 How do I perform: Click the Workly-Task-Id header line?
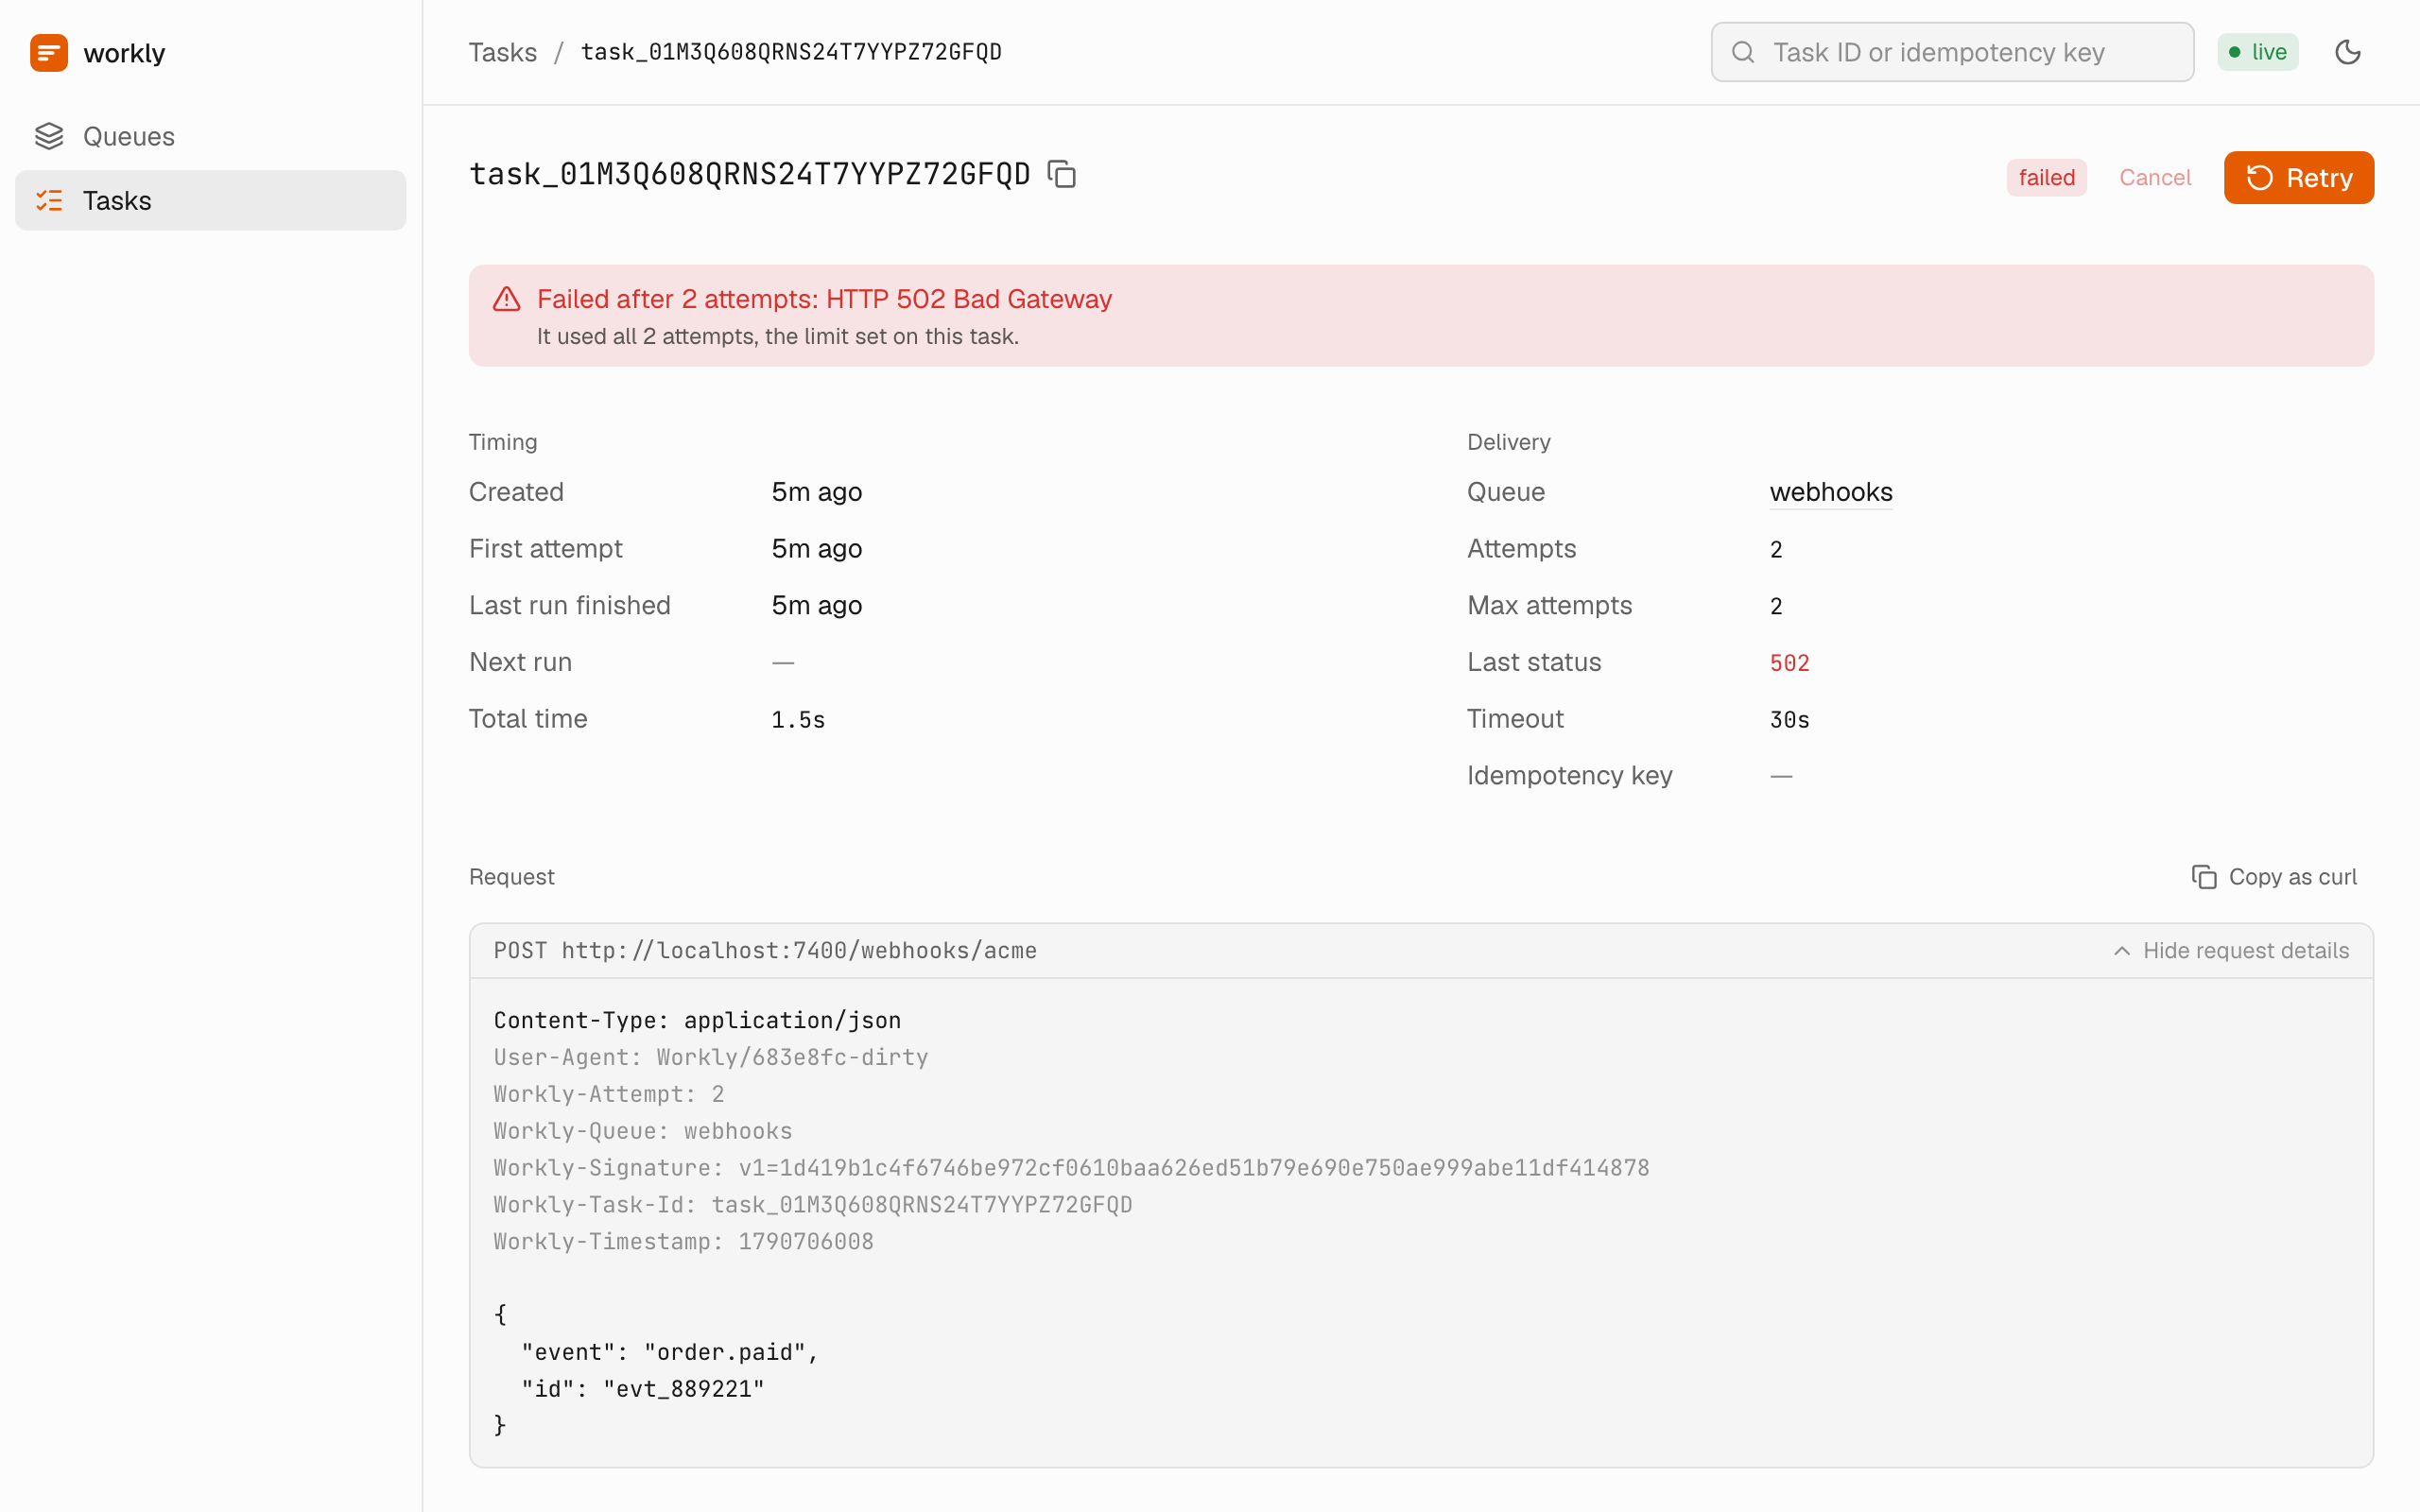coord(813,1205)
